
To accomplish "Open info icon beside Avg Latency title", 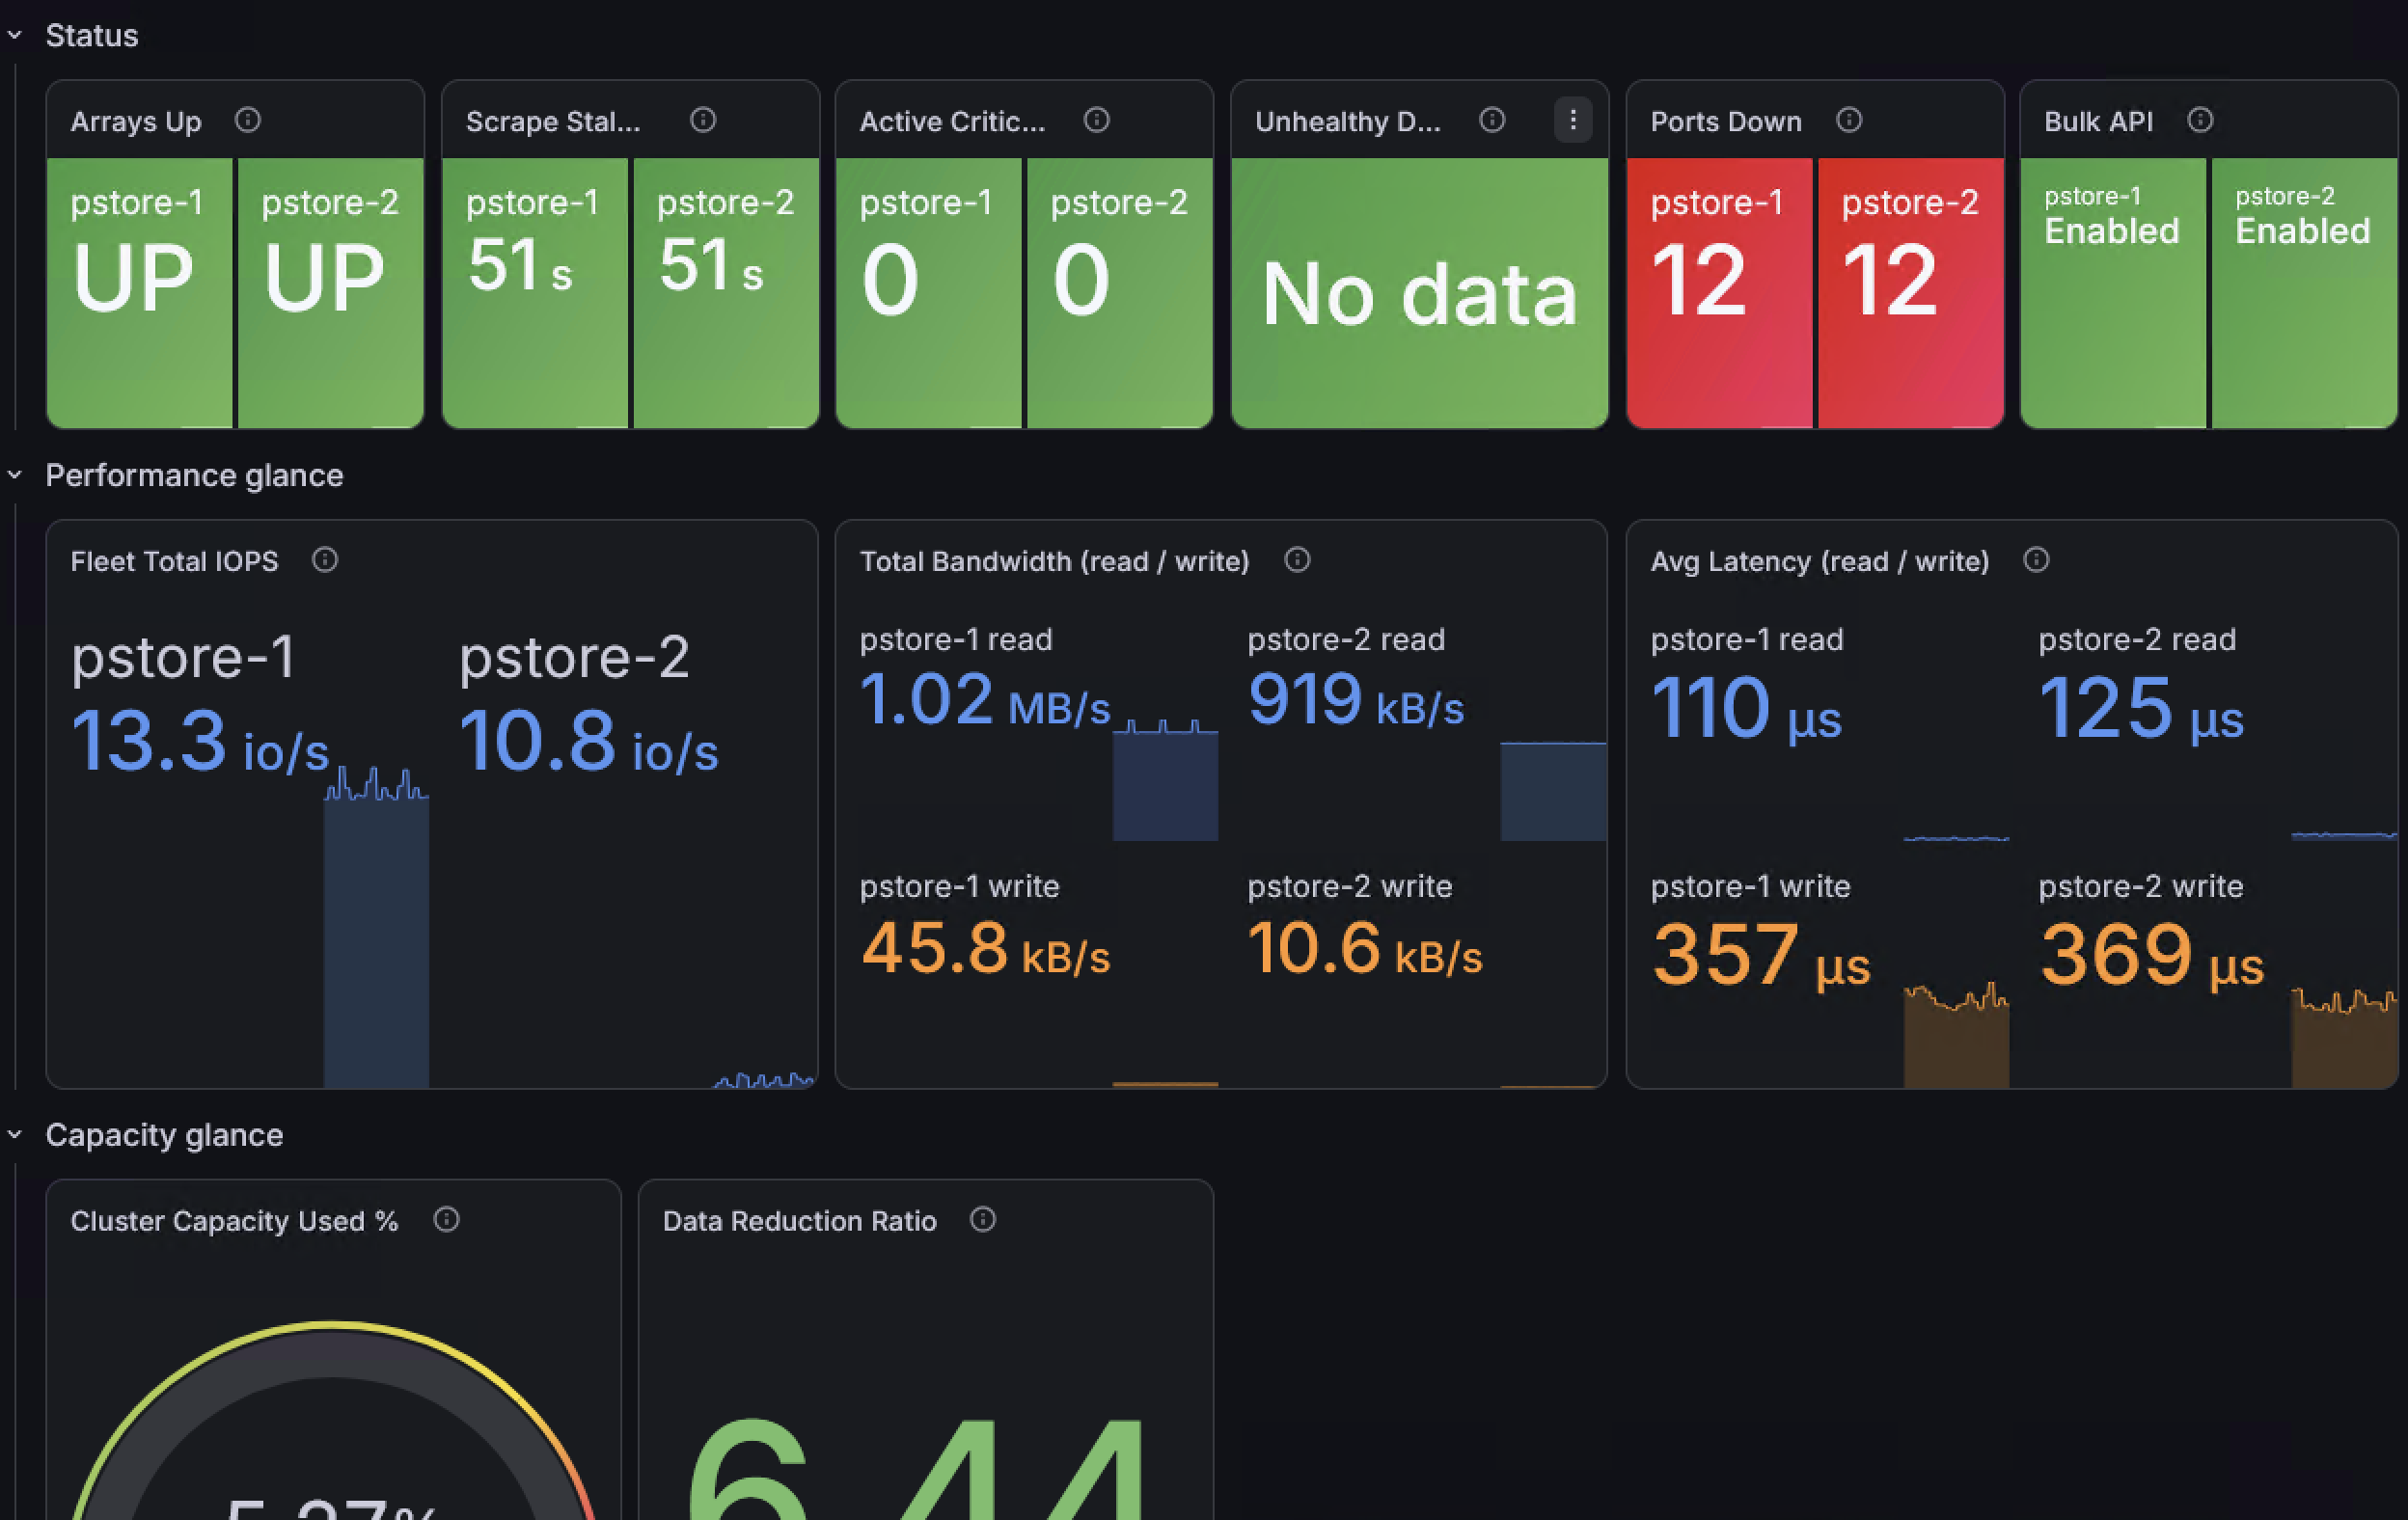I will pos(2036,560).
